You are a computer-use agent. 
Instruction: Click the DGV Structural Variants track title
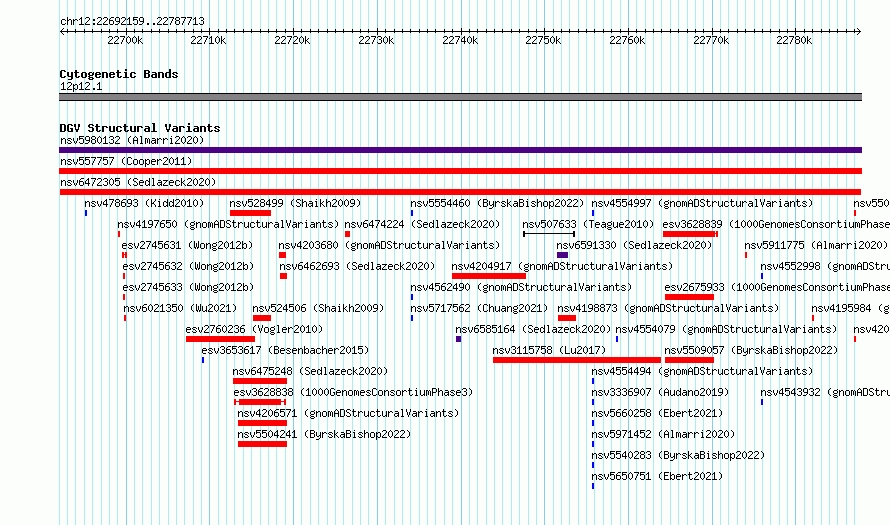click(140, 128)
